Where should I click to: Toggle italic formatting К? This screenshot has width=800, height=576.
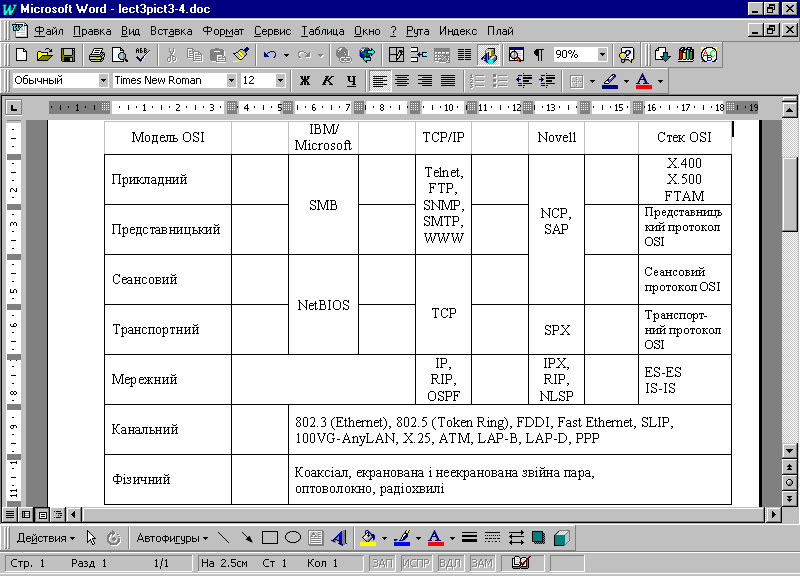coord(328,81)
